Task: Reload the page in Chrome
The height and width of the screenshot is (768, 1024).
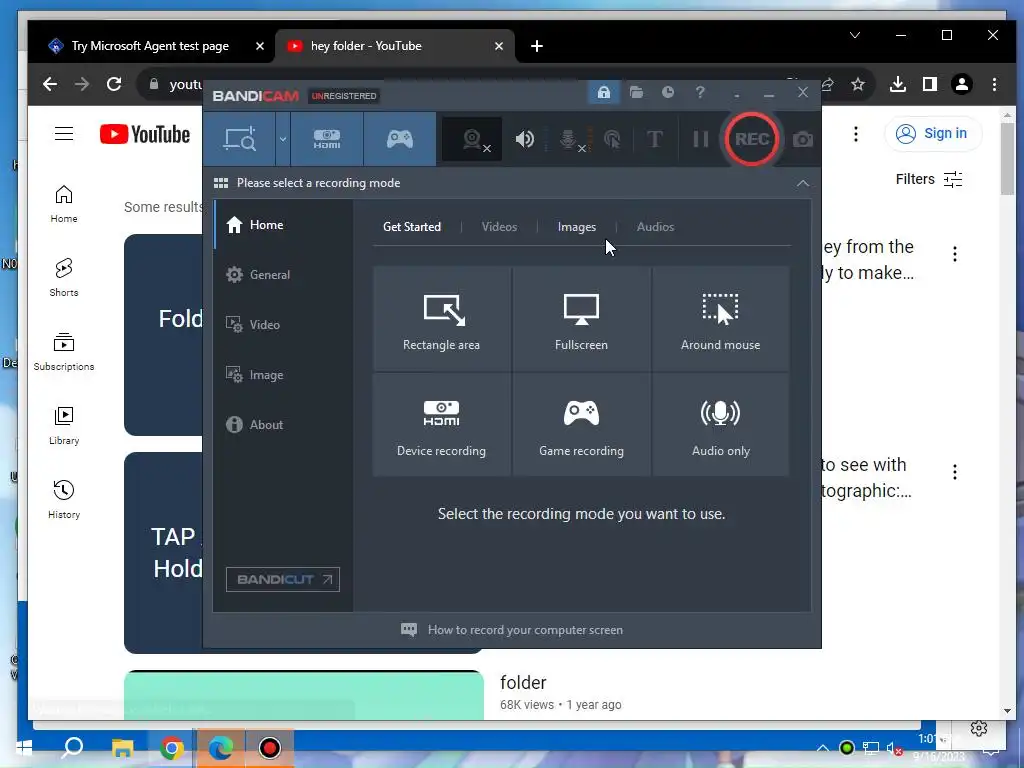Action: click(x=114, y=84)
